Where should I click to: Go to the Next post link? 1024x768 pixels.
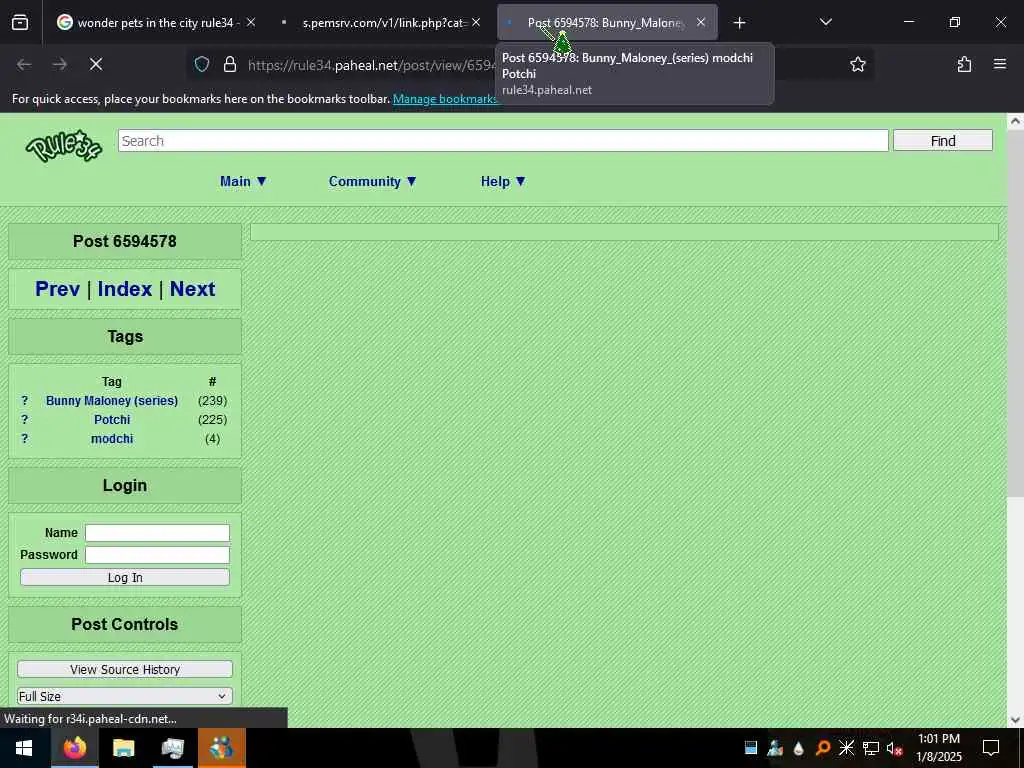click(x=192, y=289)
